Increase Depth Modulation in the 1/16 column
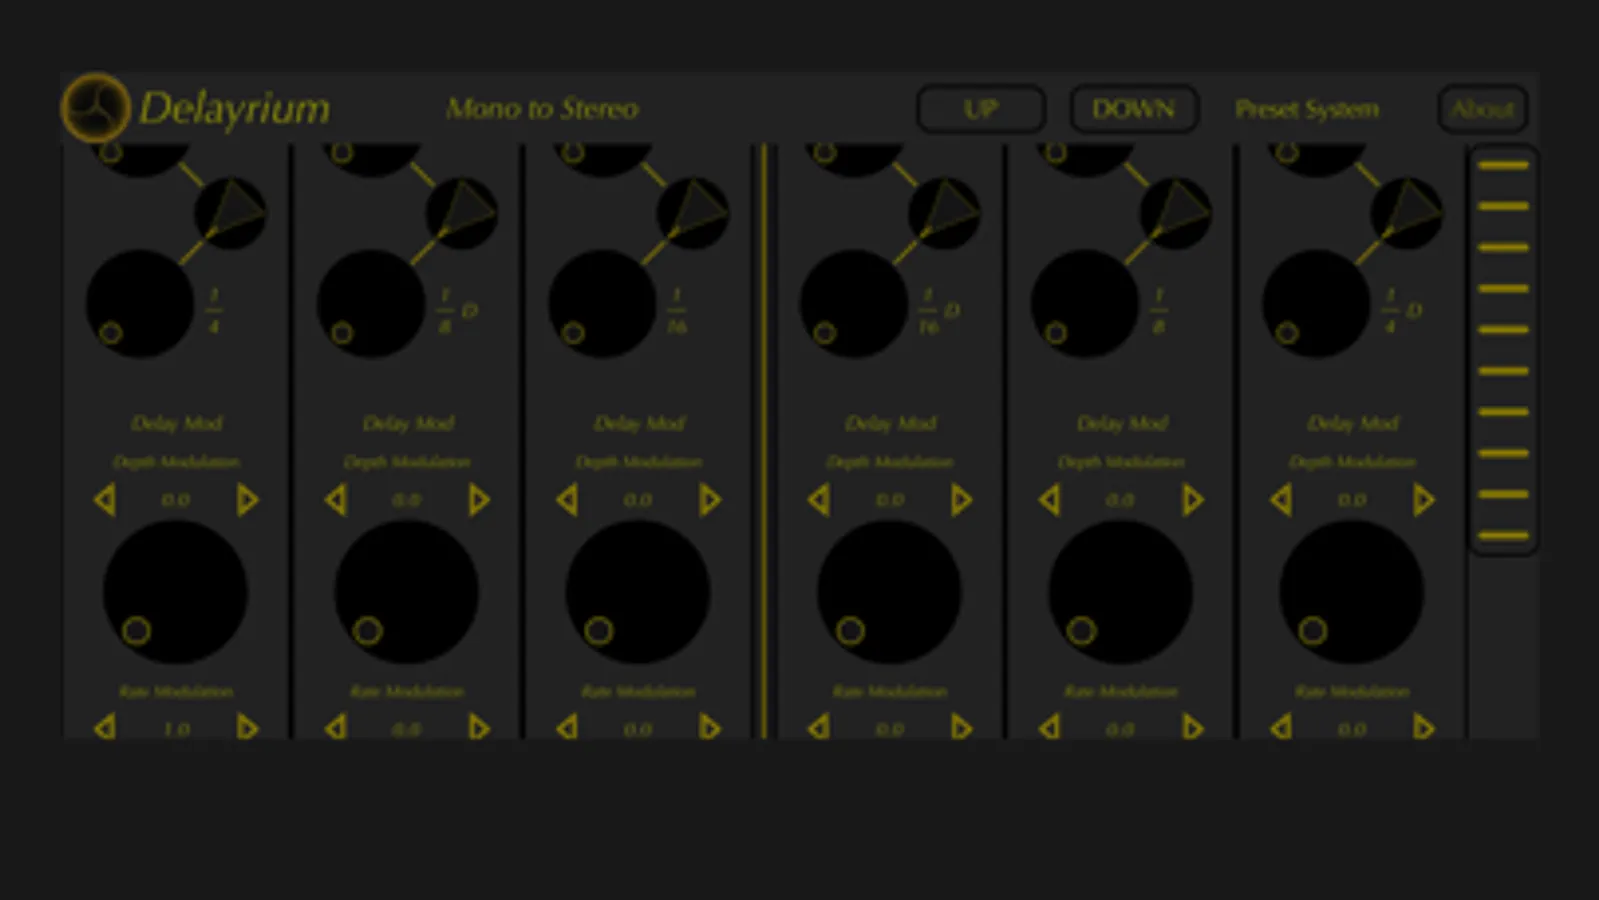Screen dimensions: 1599x900 pos(709,500)
